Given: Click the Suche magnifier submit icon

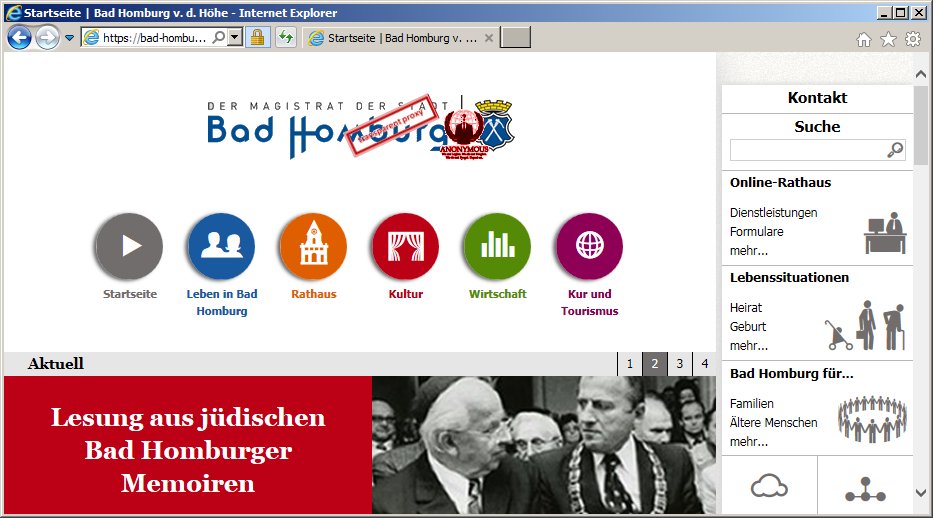Looking at the screenshot, I should (895, 150).
